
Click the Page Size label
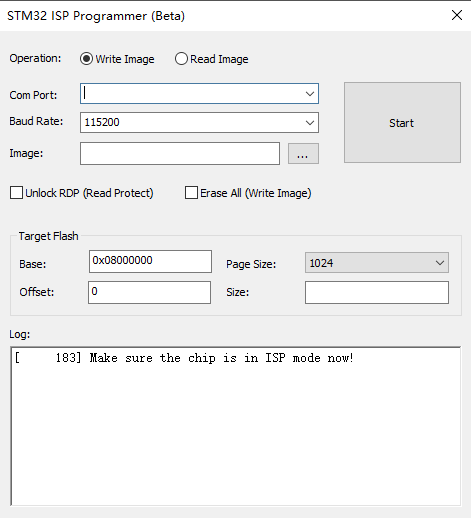(251, 264)
